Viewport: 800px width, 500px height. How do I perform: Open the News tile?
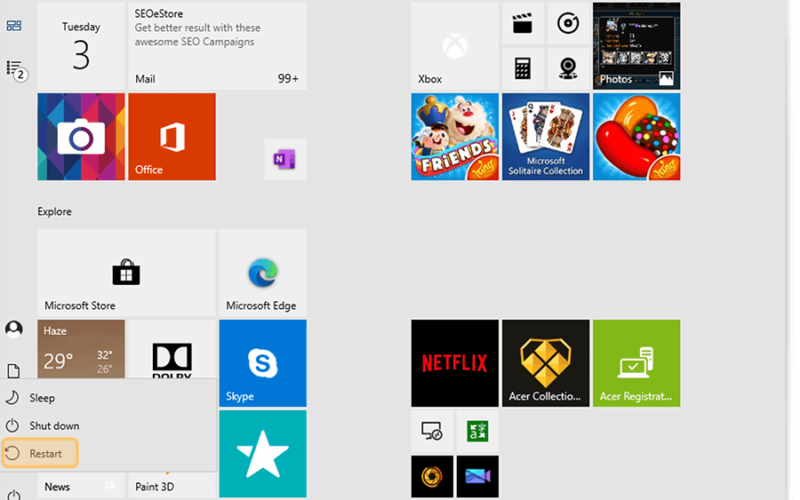point(81,485)
